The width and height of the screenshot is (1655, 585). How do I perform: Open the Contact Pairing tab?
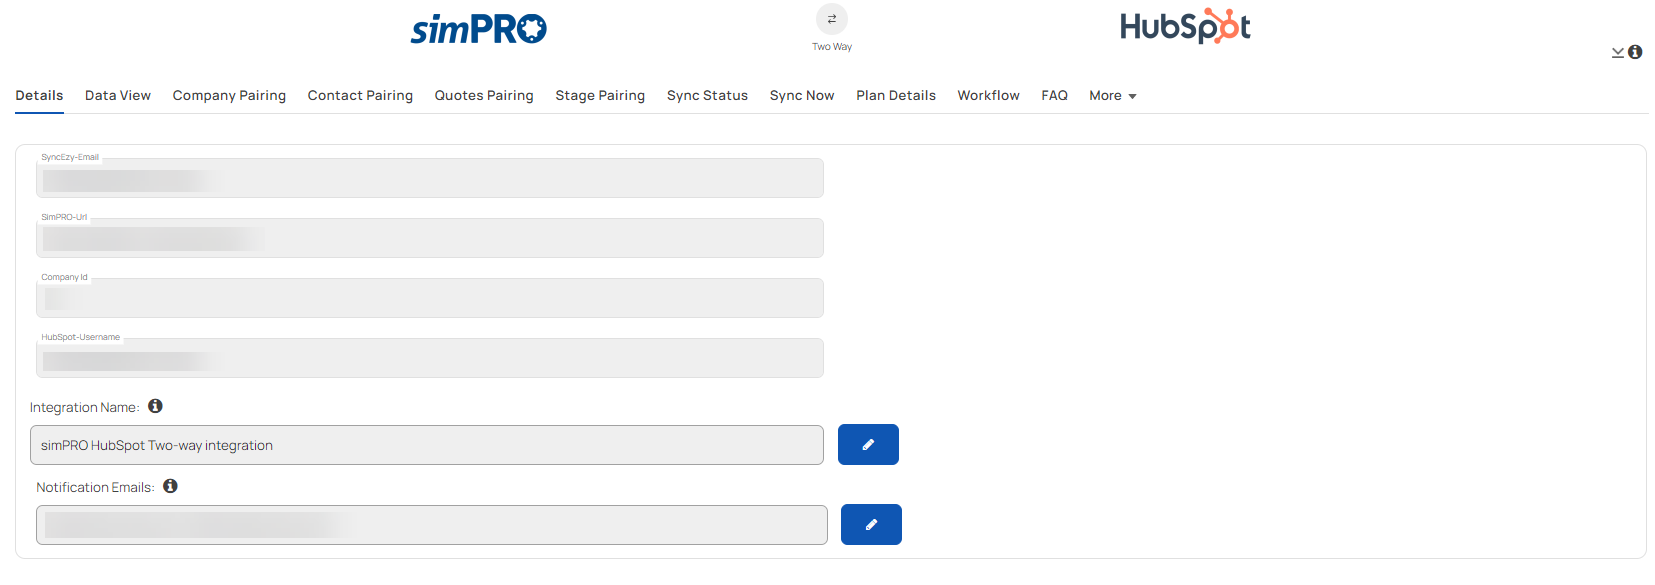[x=360, y=96]
